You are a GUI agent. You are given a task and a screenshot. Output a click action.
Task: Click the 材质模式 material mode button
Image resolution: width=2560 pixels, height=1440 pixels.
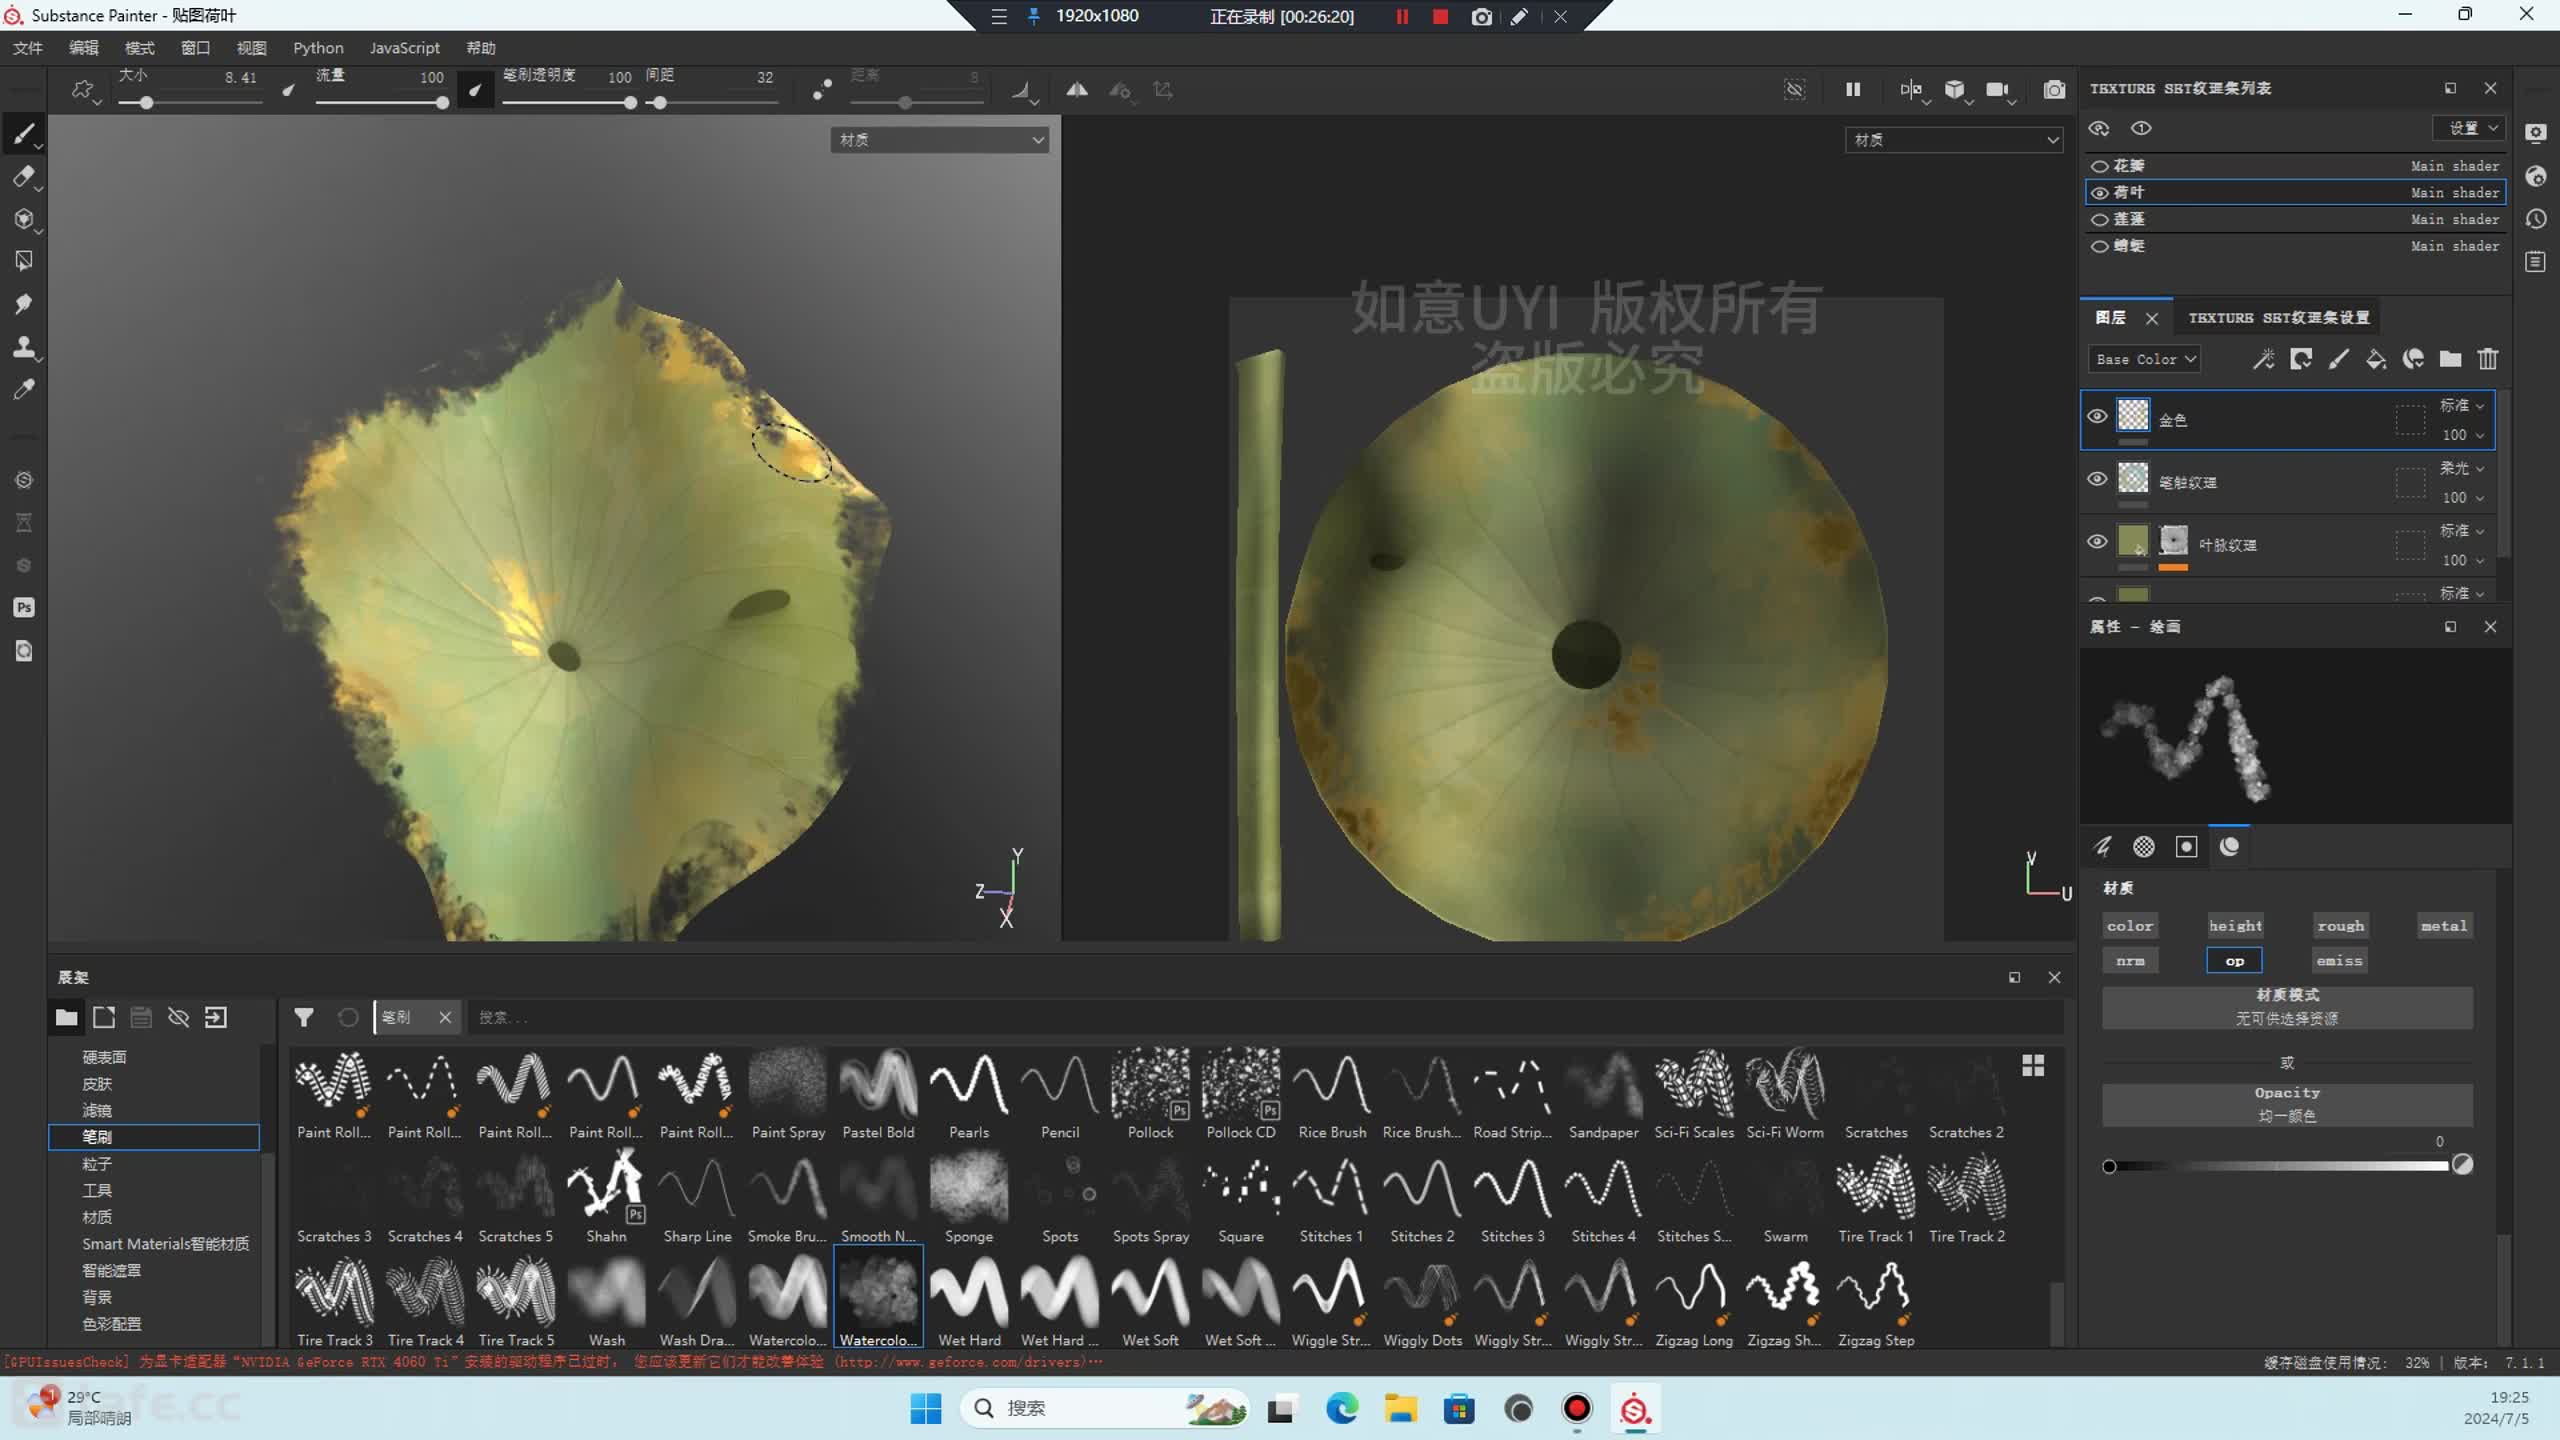tap(2287, 1007)
